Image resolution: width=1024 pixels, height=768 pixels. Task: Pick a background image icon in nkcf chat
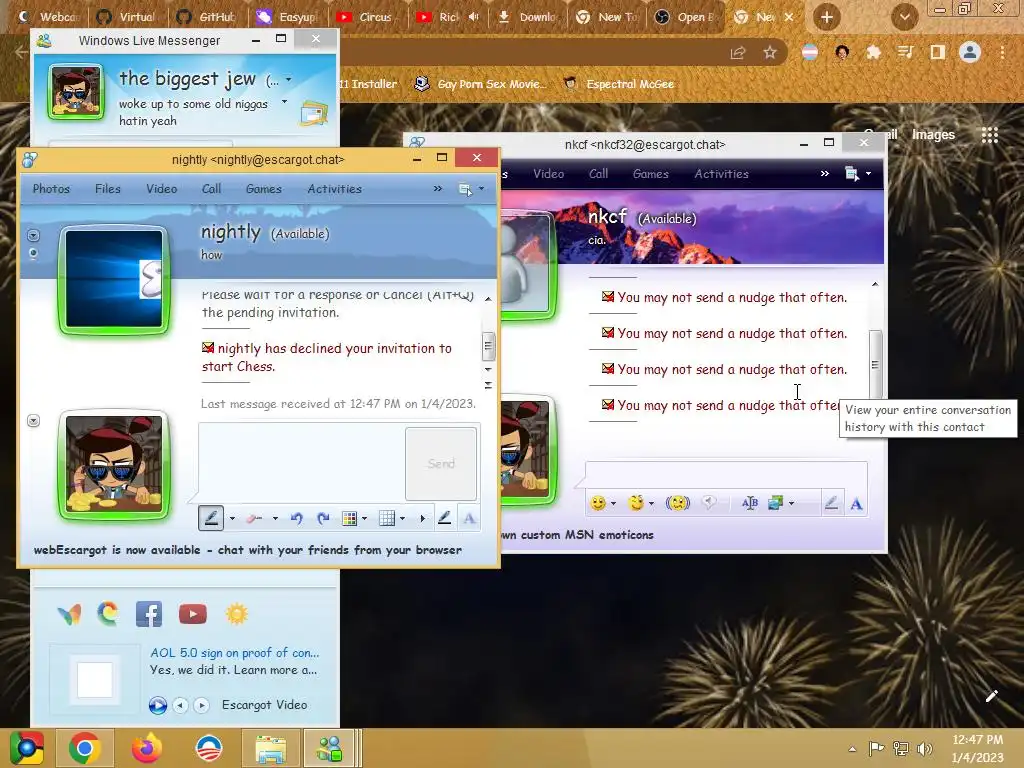775,503
